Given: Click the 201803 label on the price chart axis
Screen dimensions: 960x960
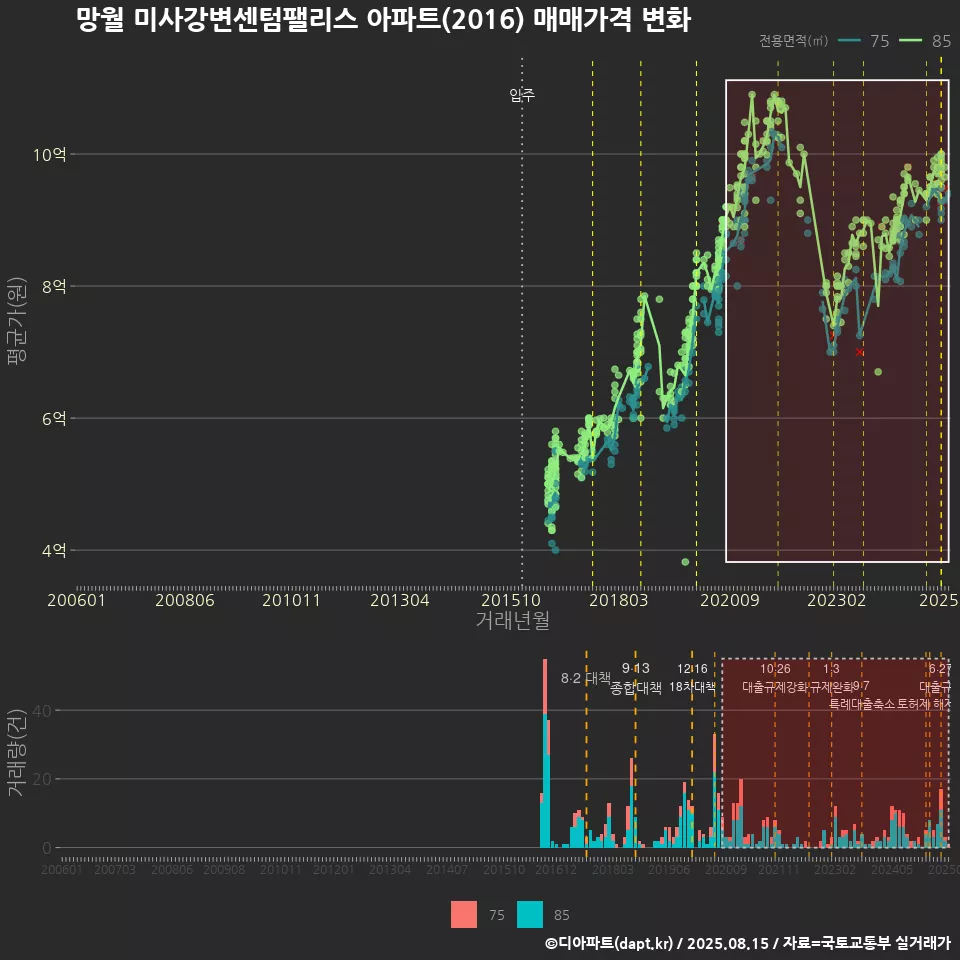Looking at the screenshot, I should (x=618, y=600).
